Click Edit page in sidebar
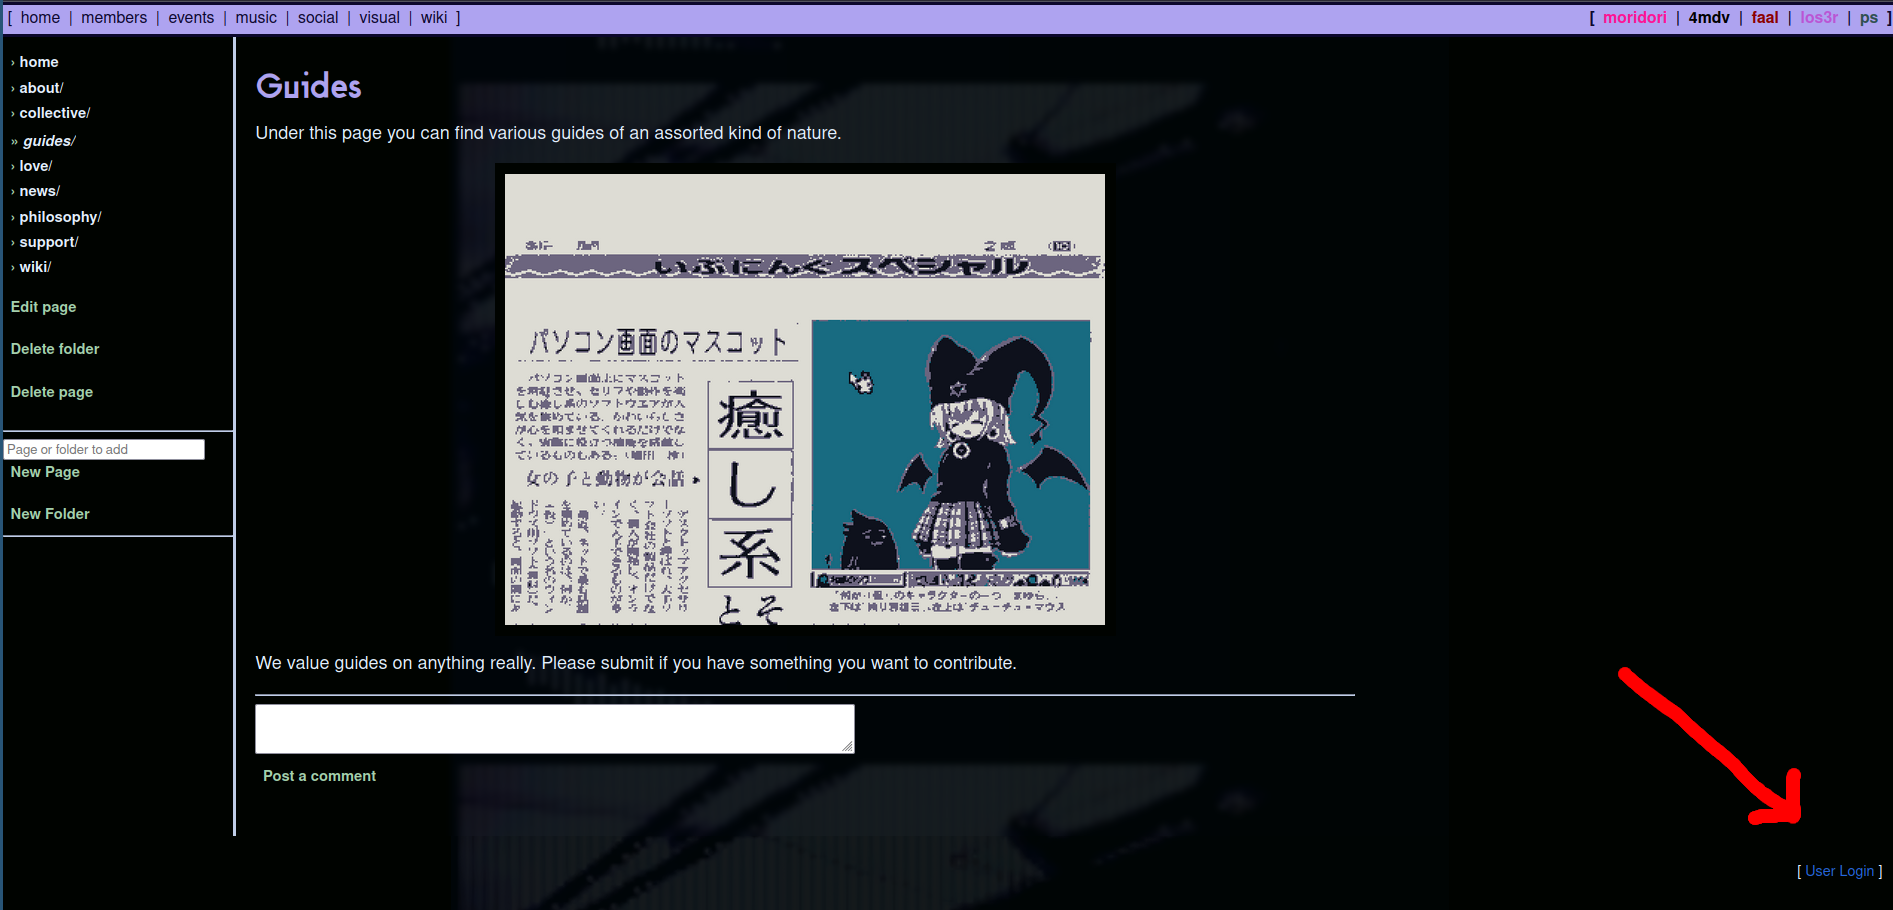The image size is (1893, 910). coord(43,307)
